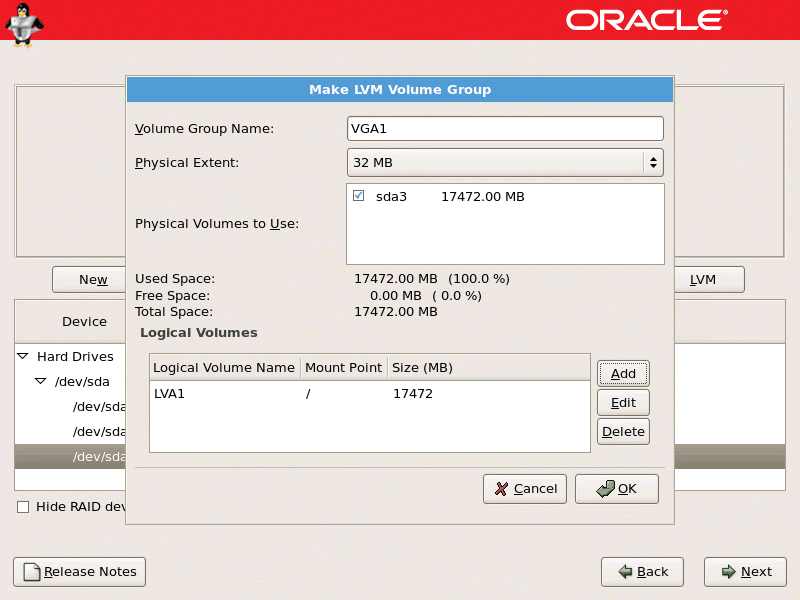Click the Hard Drives label

76,356
